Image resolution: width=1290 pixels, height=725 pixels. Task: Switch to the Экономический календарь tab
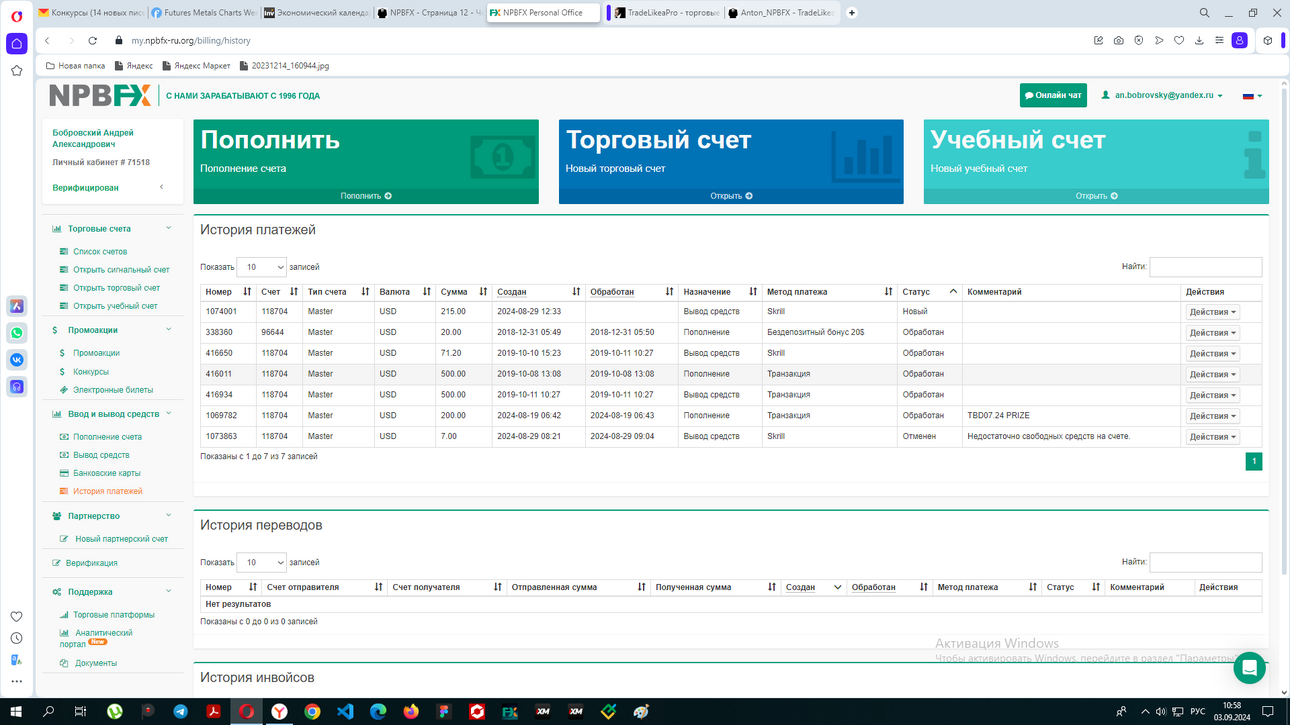[318, 13]
